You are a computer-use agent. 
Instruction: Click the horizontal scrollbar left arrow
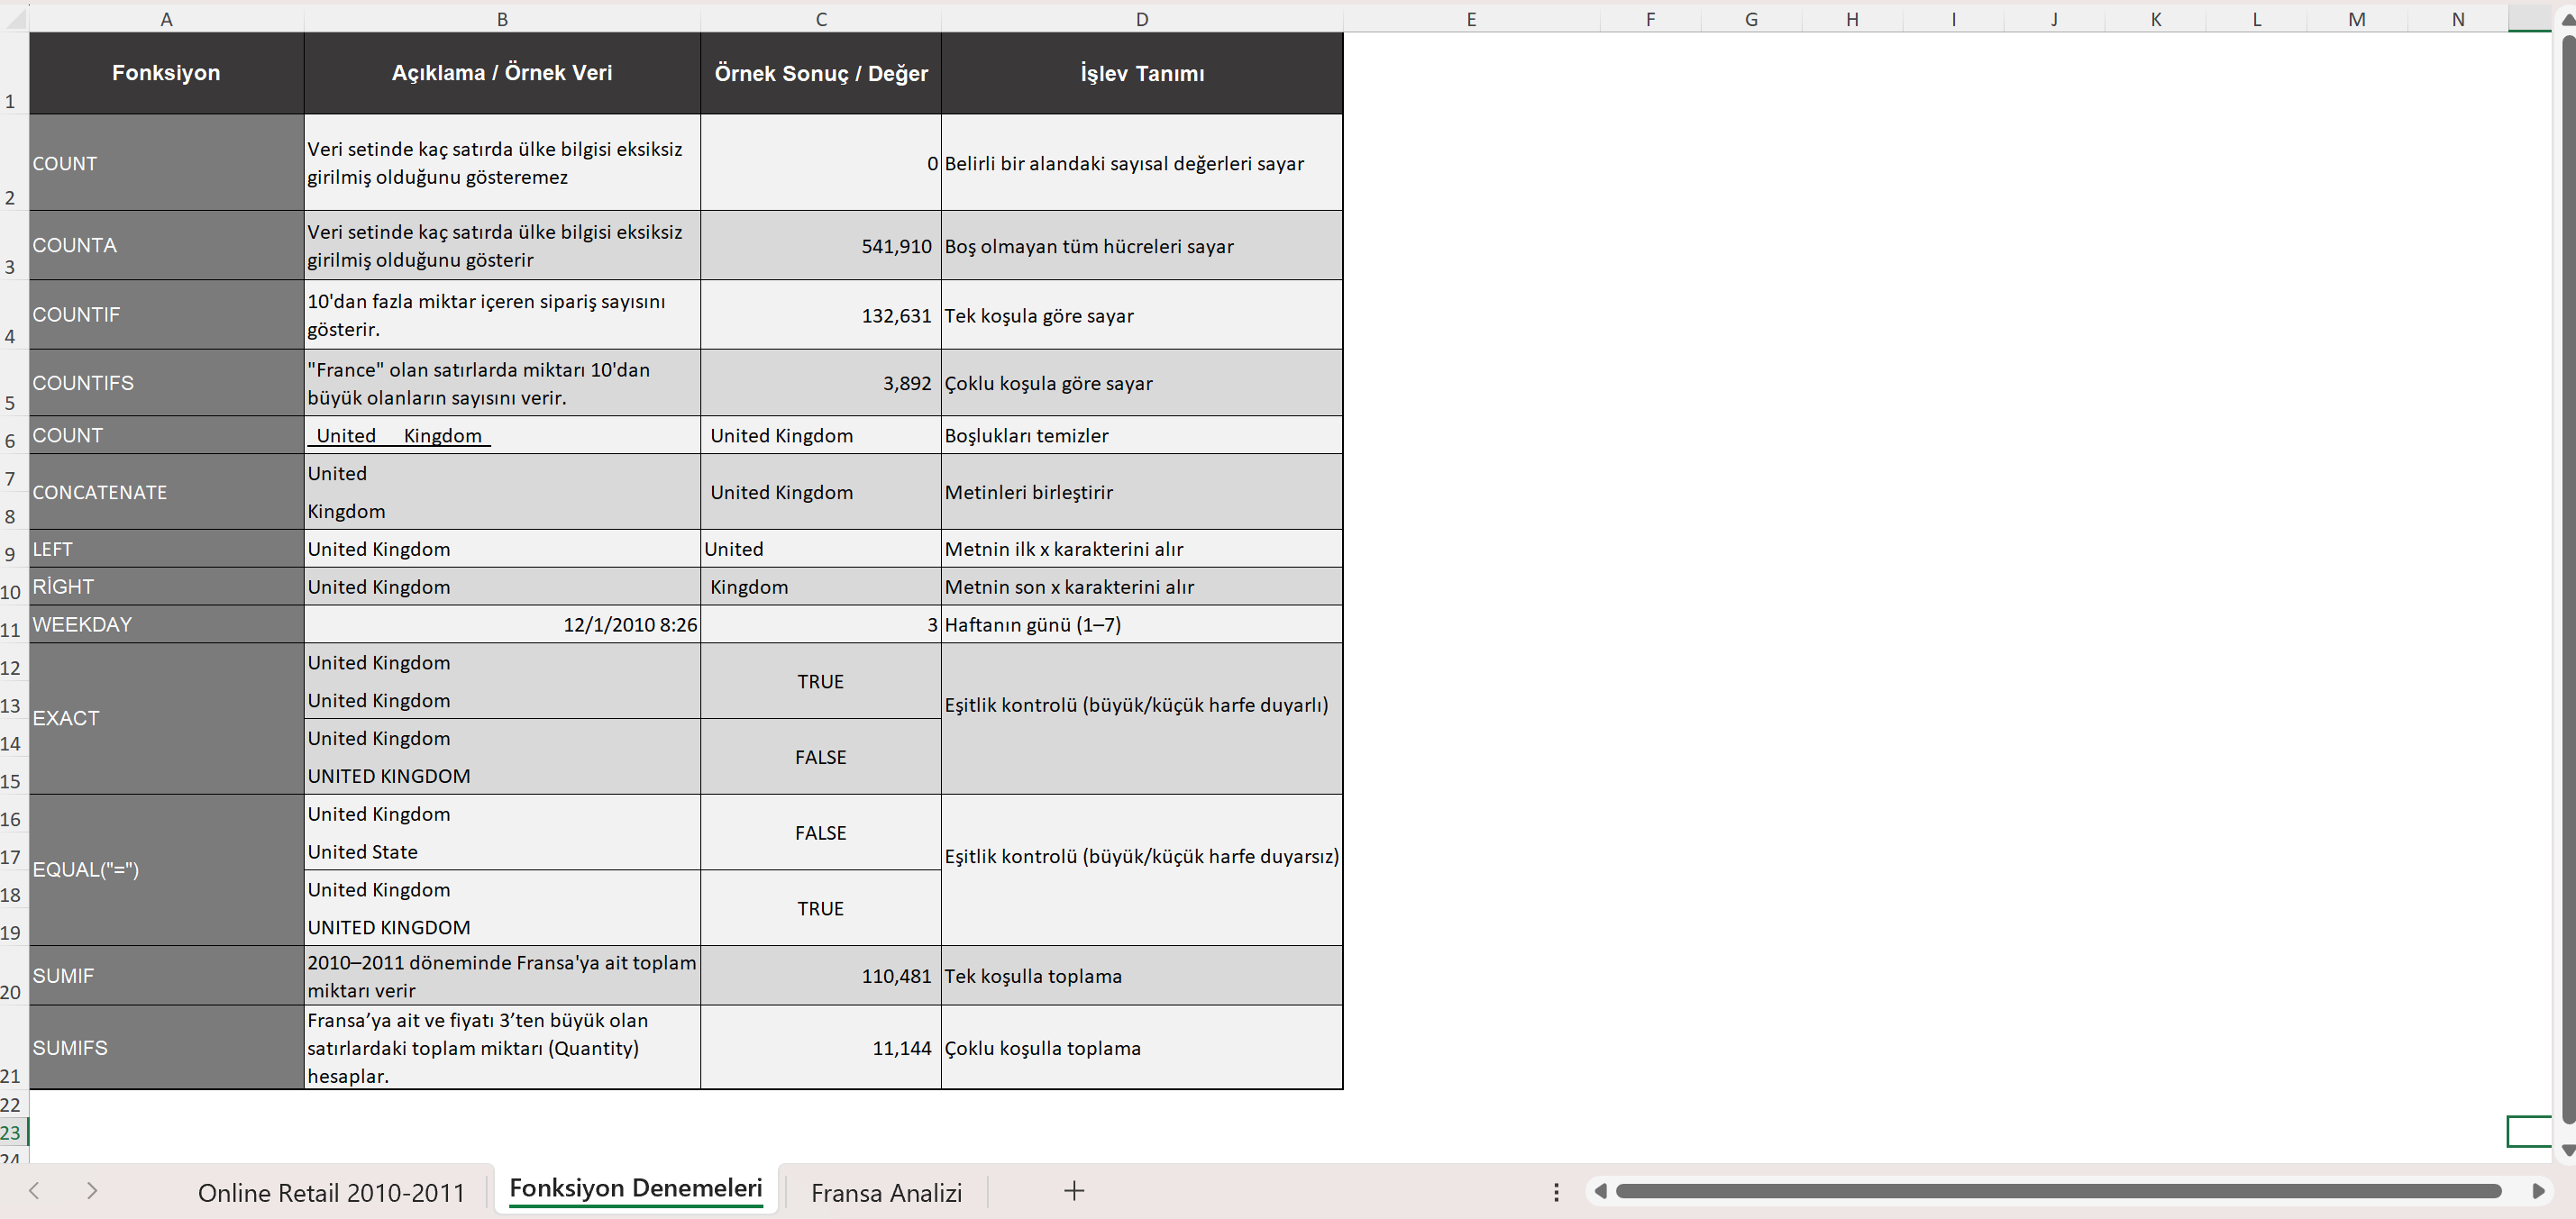pos(1601,1191)
